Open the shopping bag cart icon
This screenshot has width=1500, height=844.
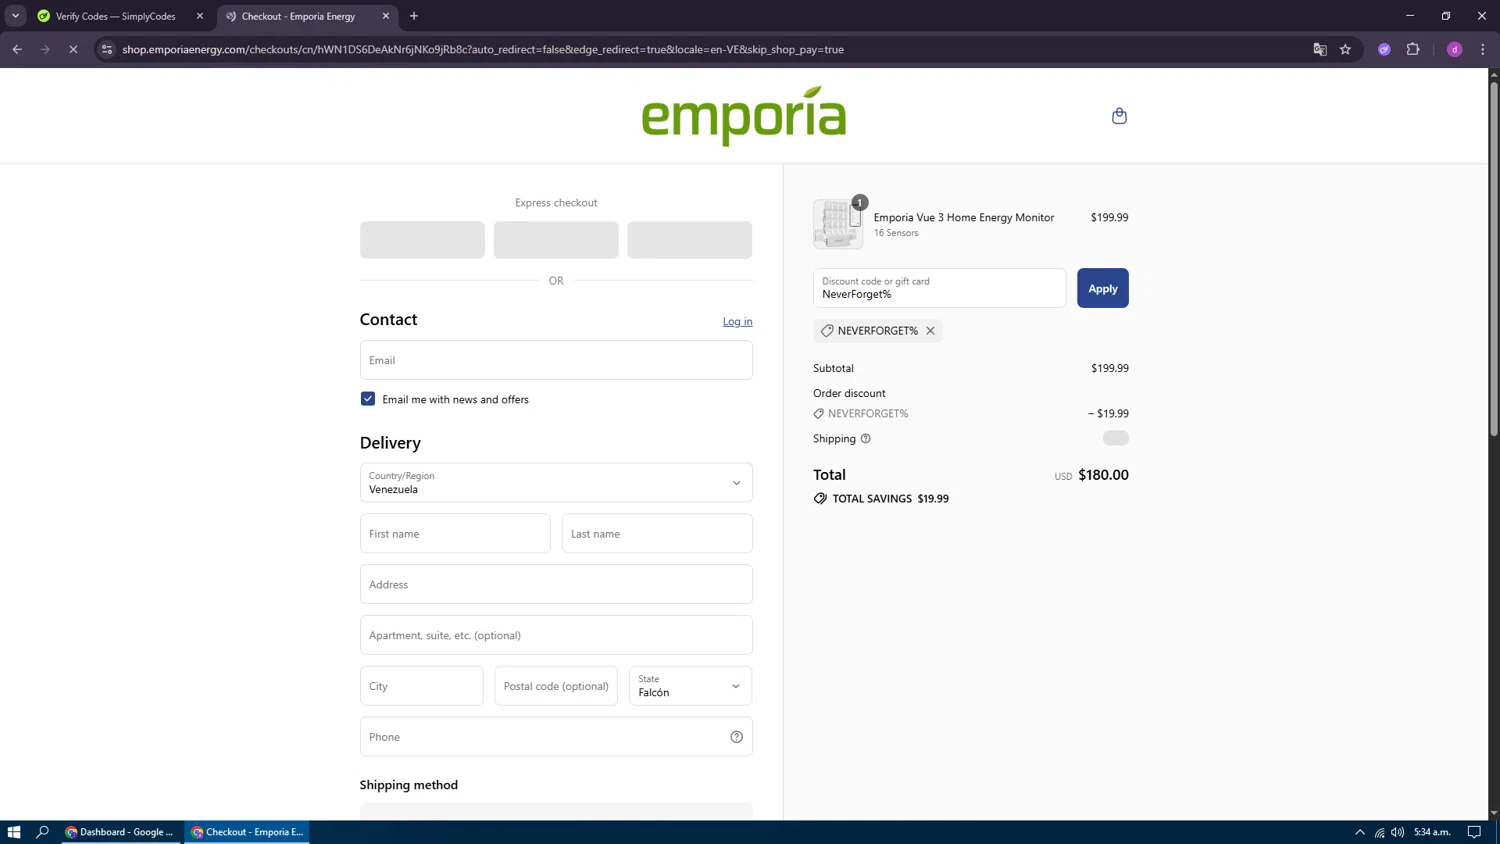coord(1119,116)
